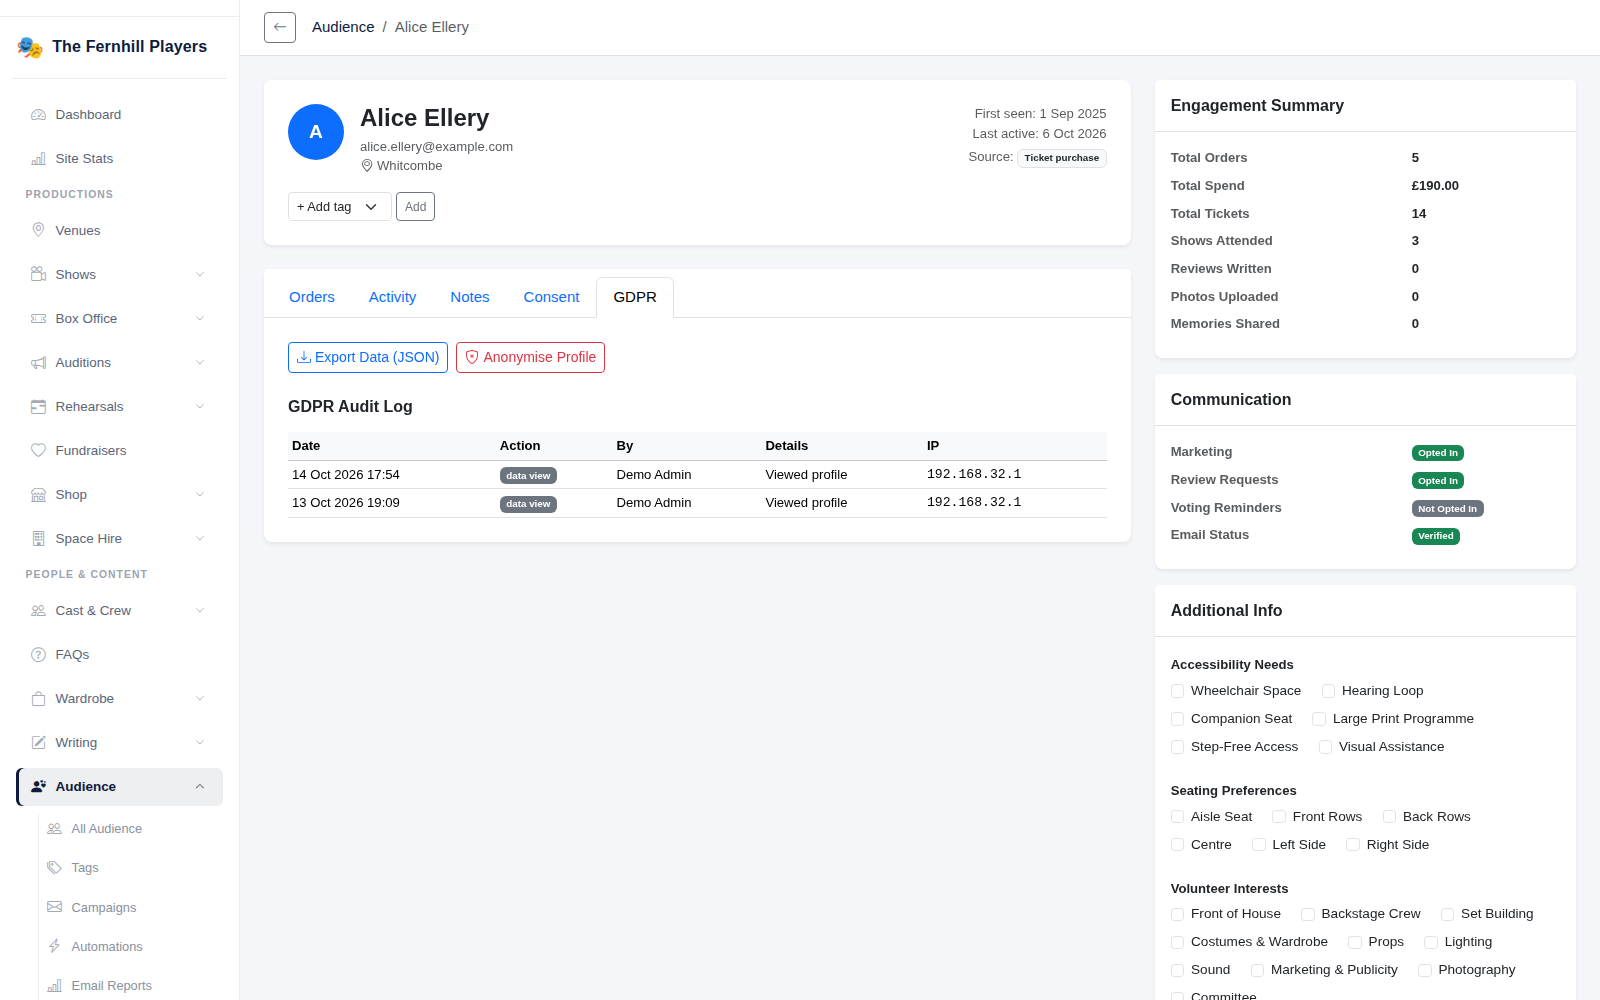Switch to the Orders tab
Screen dimensions: 1600x1000
pos(312,297)
